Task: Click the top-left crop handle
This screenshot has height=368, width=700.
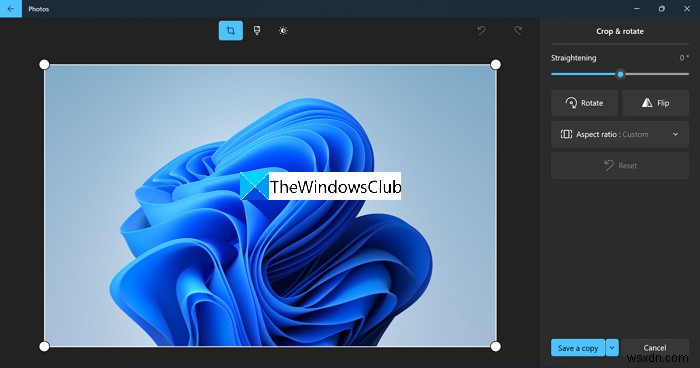Action: tap(44, 65)
